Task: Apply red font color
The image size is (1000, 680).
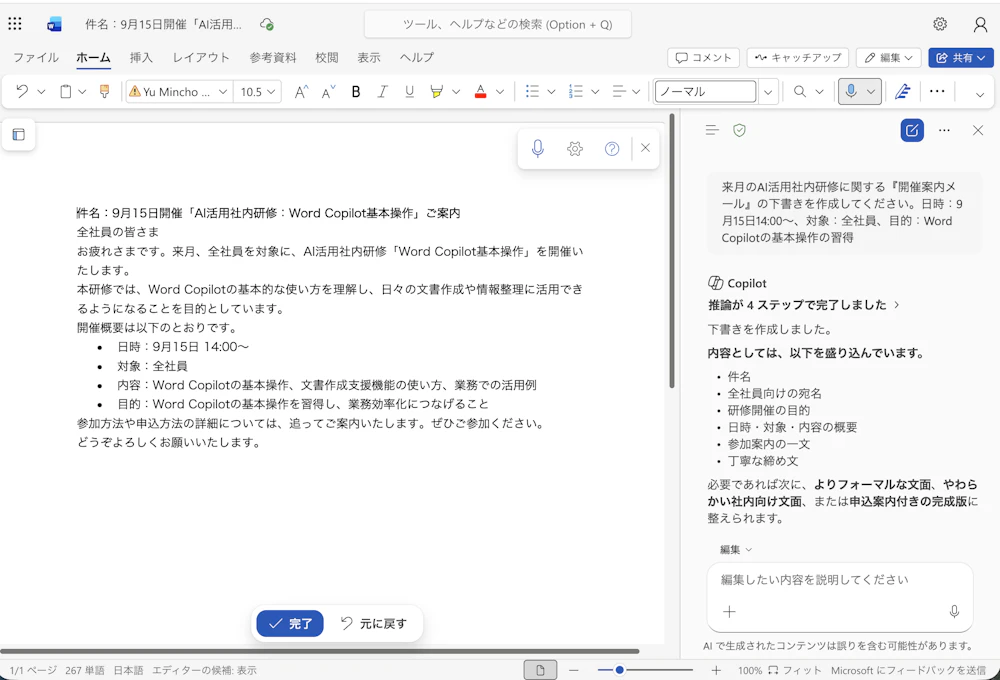Action: [x=481, y=92]
